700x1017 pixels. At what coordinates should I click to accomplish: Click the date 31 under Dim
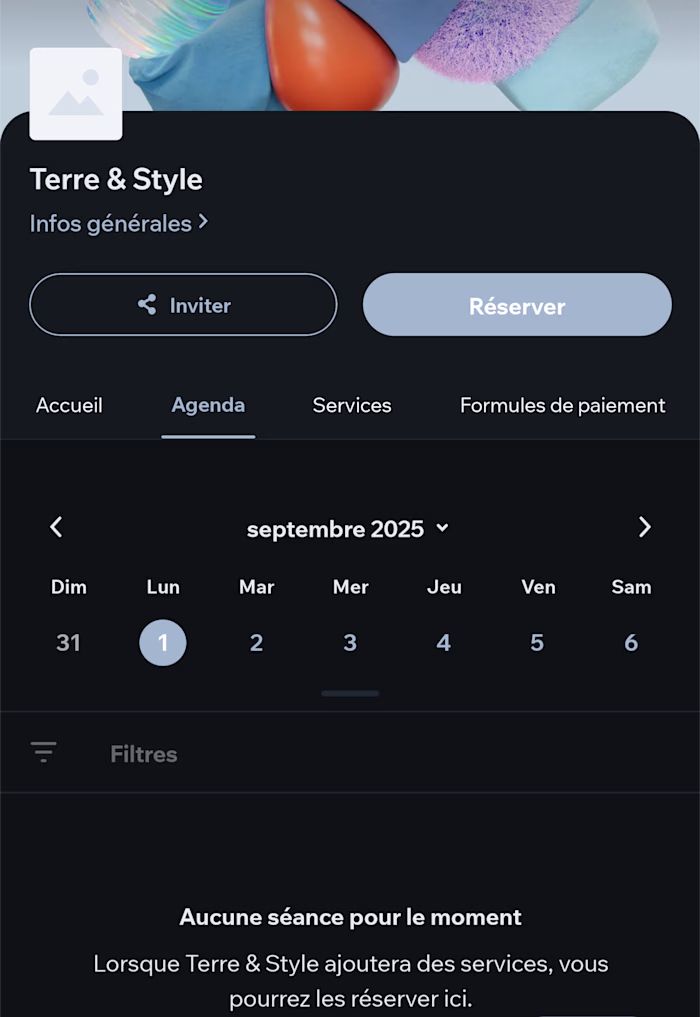pyautogui.click(x=68, y=643)
